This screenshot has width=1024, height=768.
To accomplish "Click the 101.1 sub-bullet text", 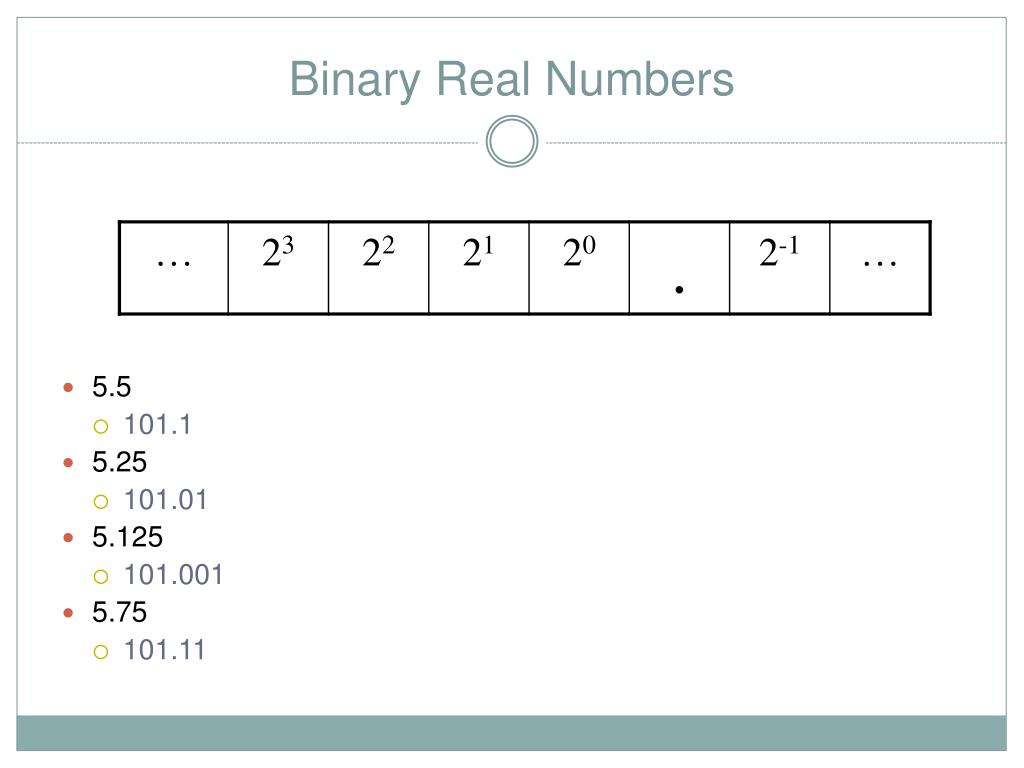I will 157,424.
